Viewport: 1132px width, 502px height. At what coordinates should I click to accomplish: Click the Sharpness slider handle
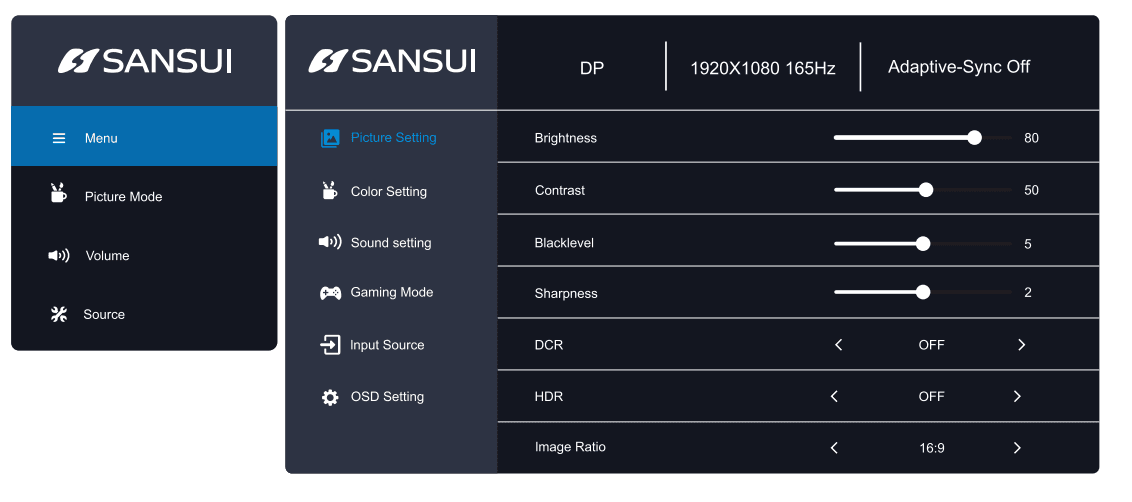tap(923, 293)
